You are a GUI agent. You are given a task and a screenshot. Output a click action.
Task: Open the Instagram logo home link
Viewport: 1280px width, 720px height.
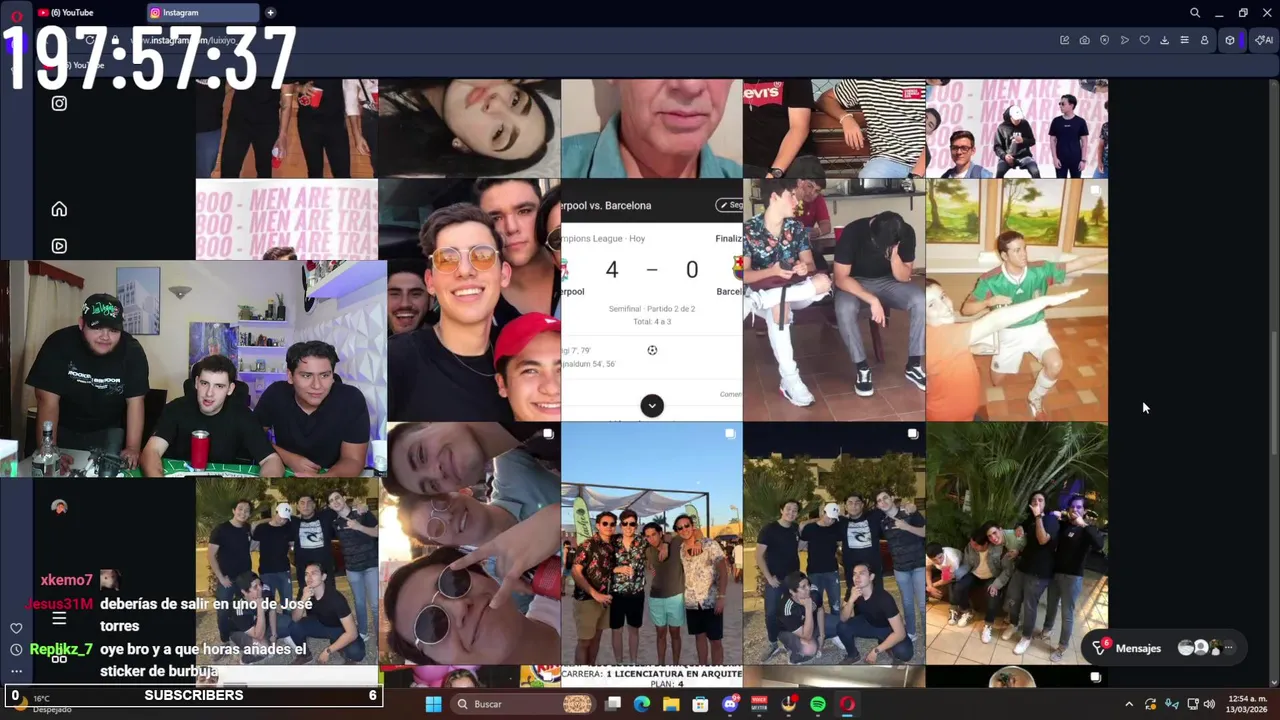tap(59, 103)
